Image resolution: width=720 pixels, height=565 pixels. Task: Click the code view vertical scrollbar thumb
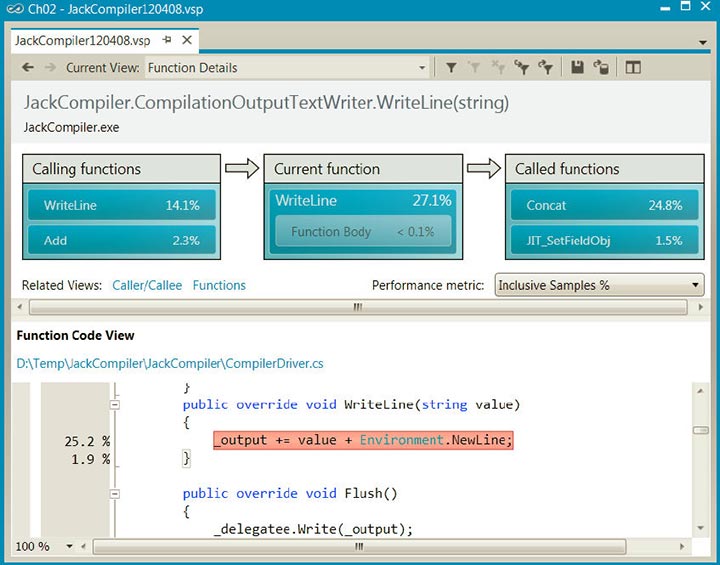pyautogui.click(x=701, y=430)
